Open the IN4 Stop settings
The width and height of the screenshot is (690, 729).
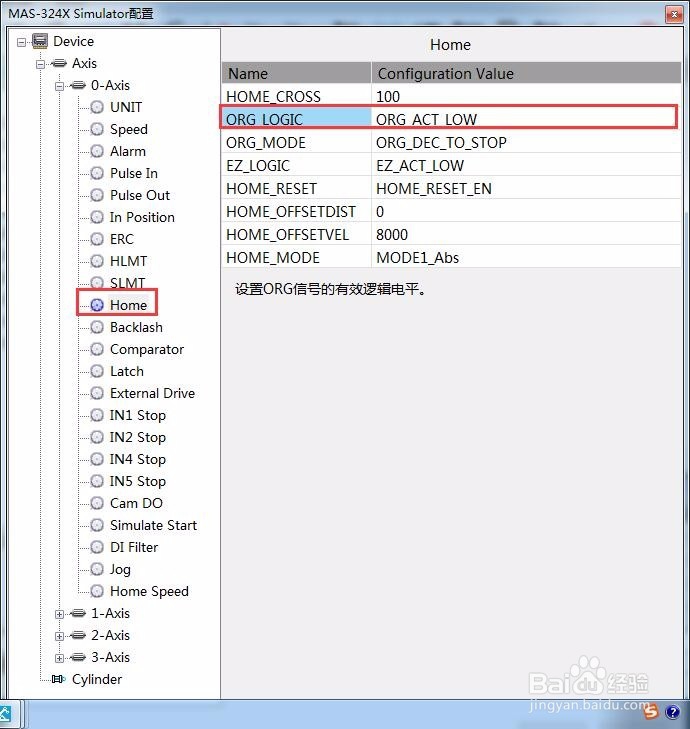138,459
